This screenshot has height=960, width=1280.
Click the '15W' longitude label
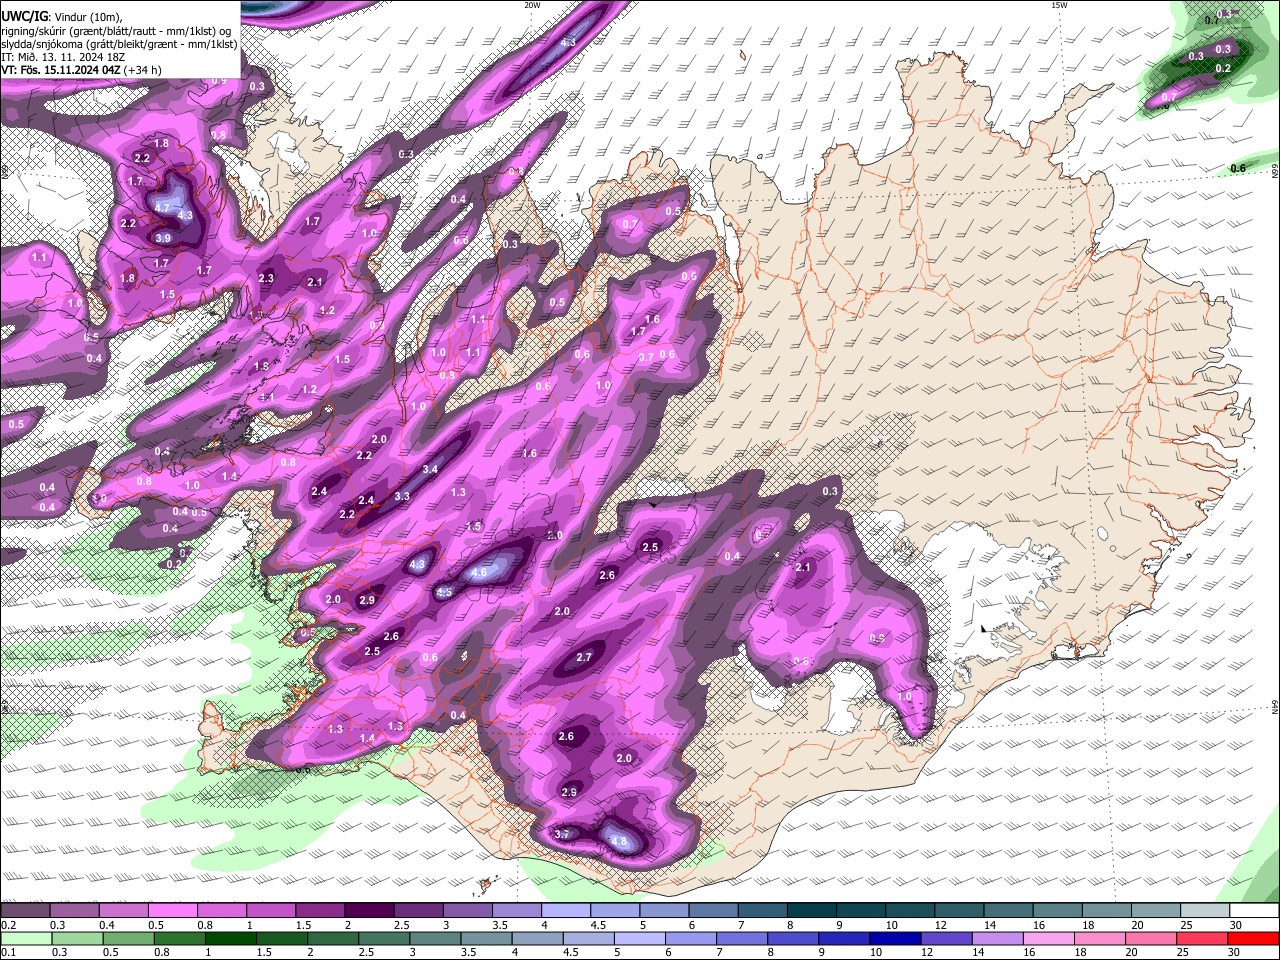coord(1059,5)
